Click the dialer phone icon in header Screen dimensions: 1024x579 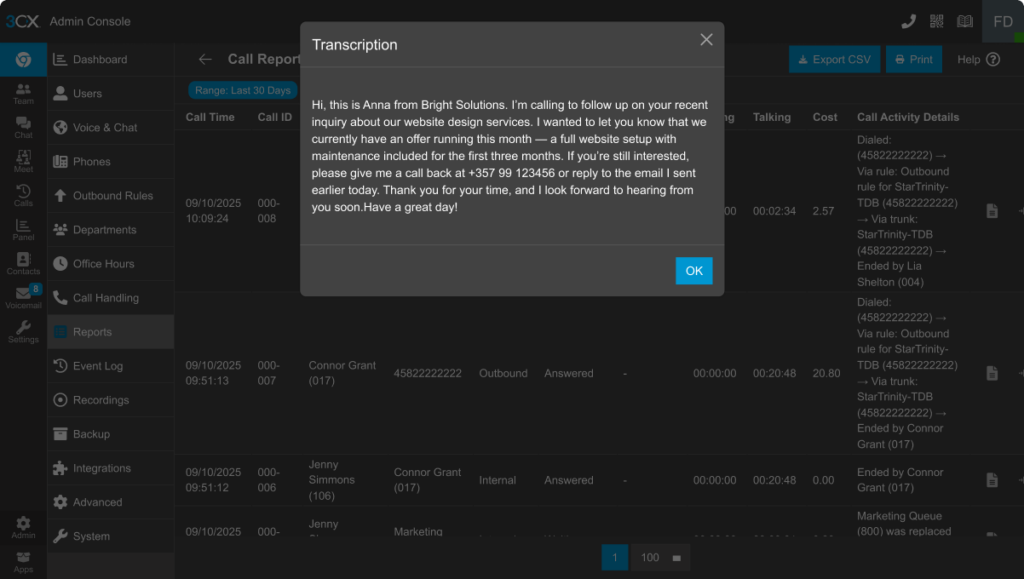click(908, 21)
